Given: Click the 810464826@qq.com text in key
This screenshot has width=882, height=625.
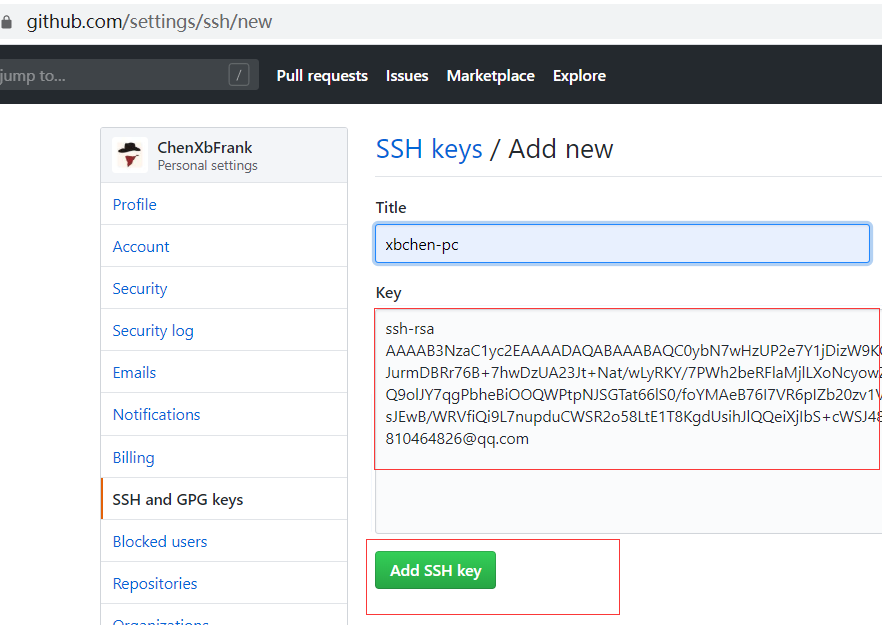Looking at the screenshot, I should click(x=457, y=439).
